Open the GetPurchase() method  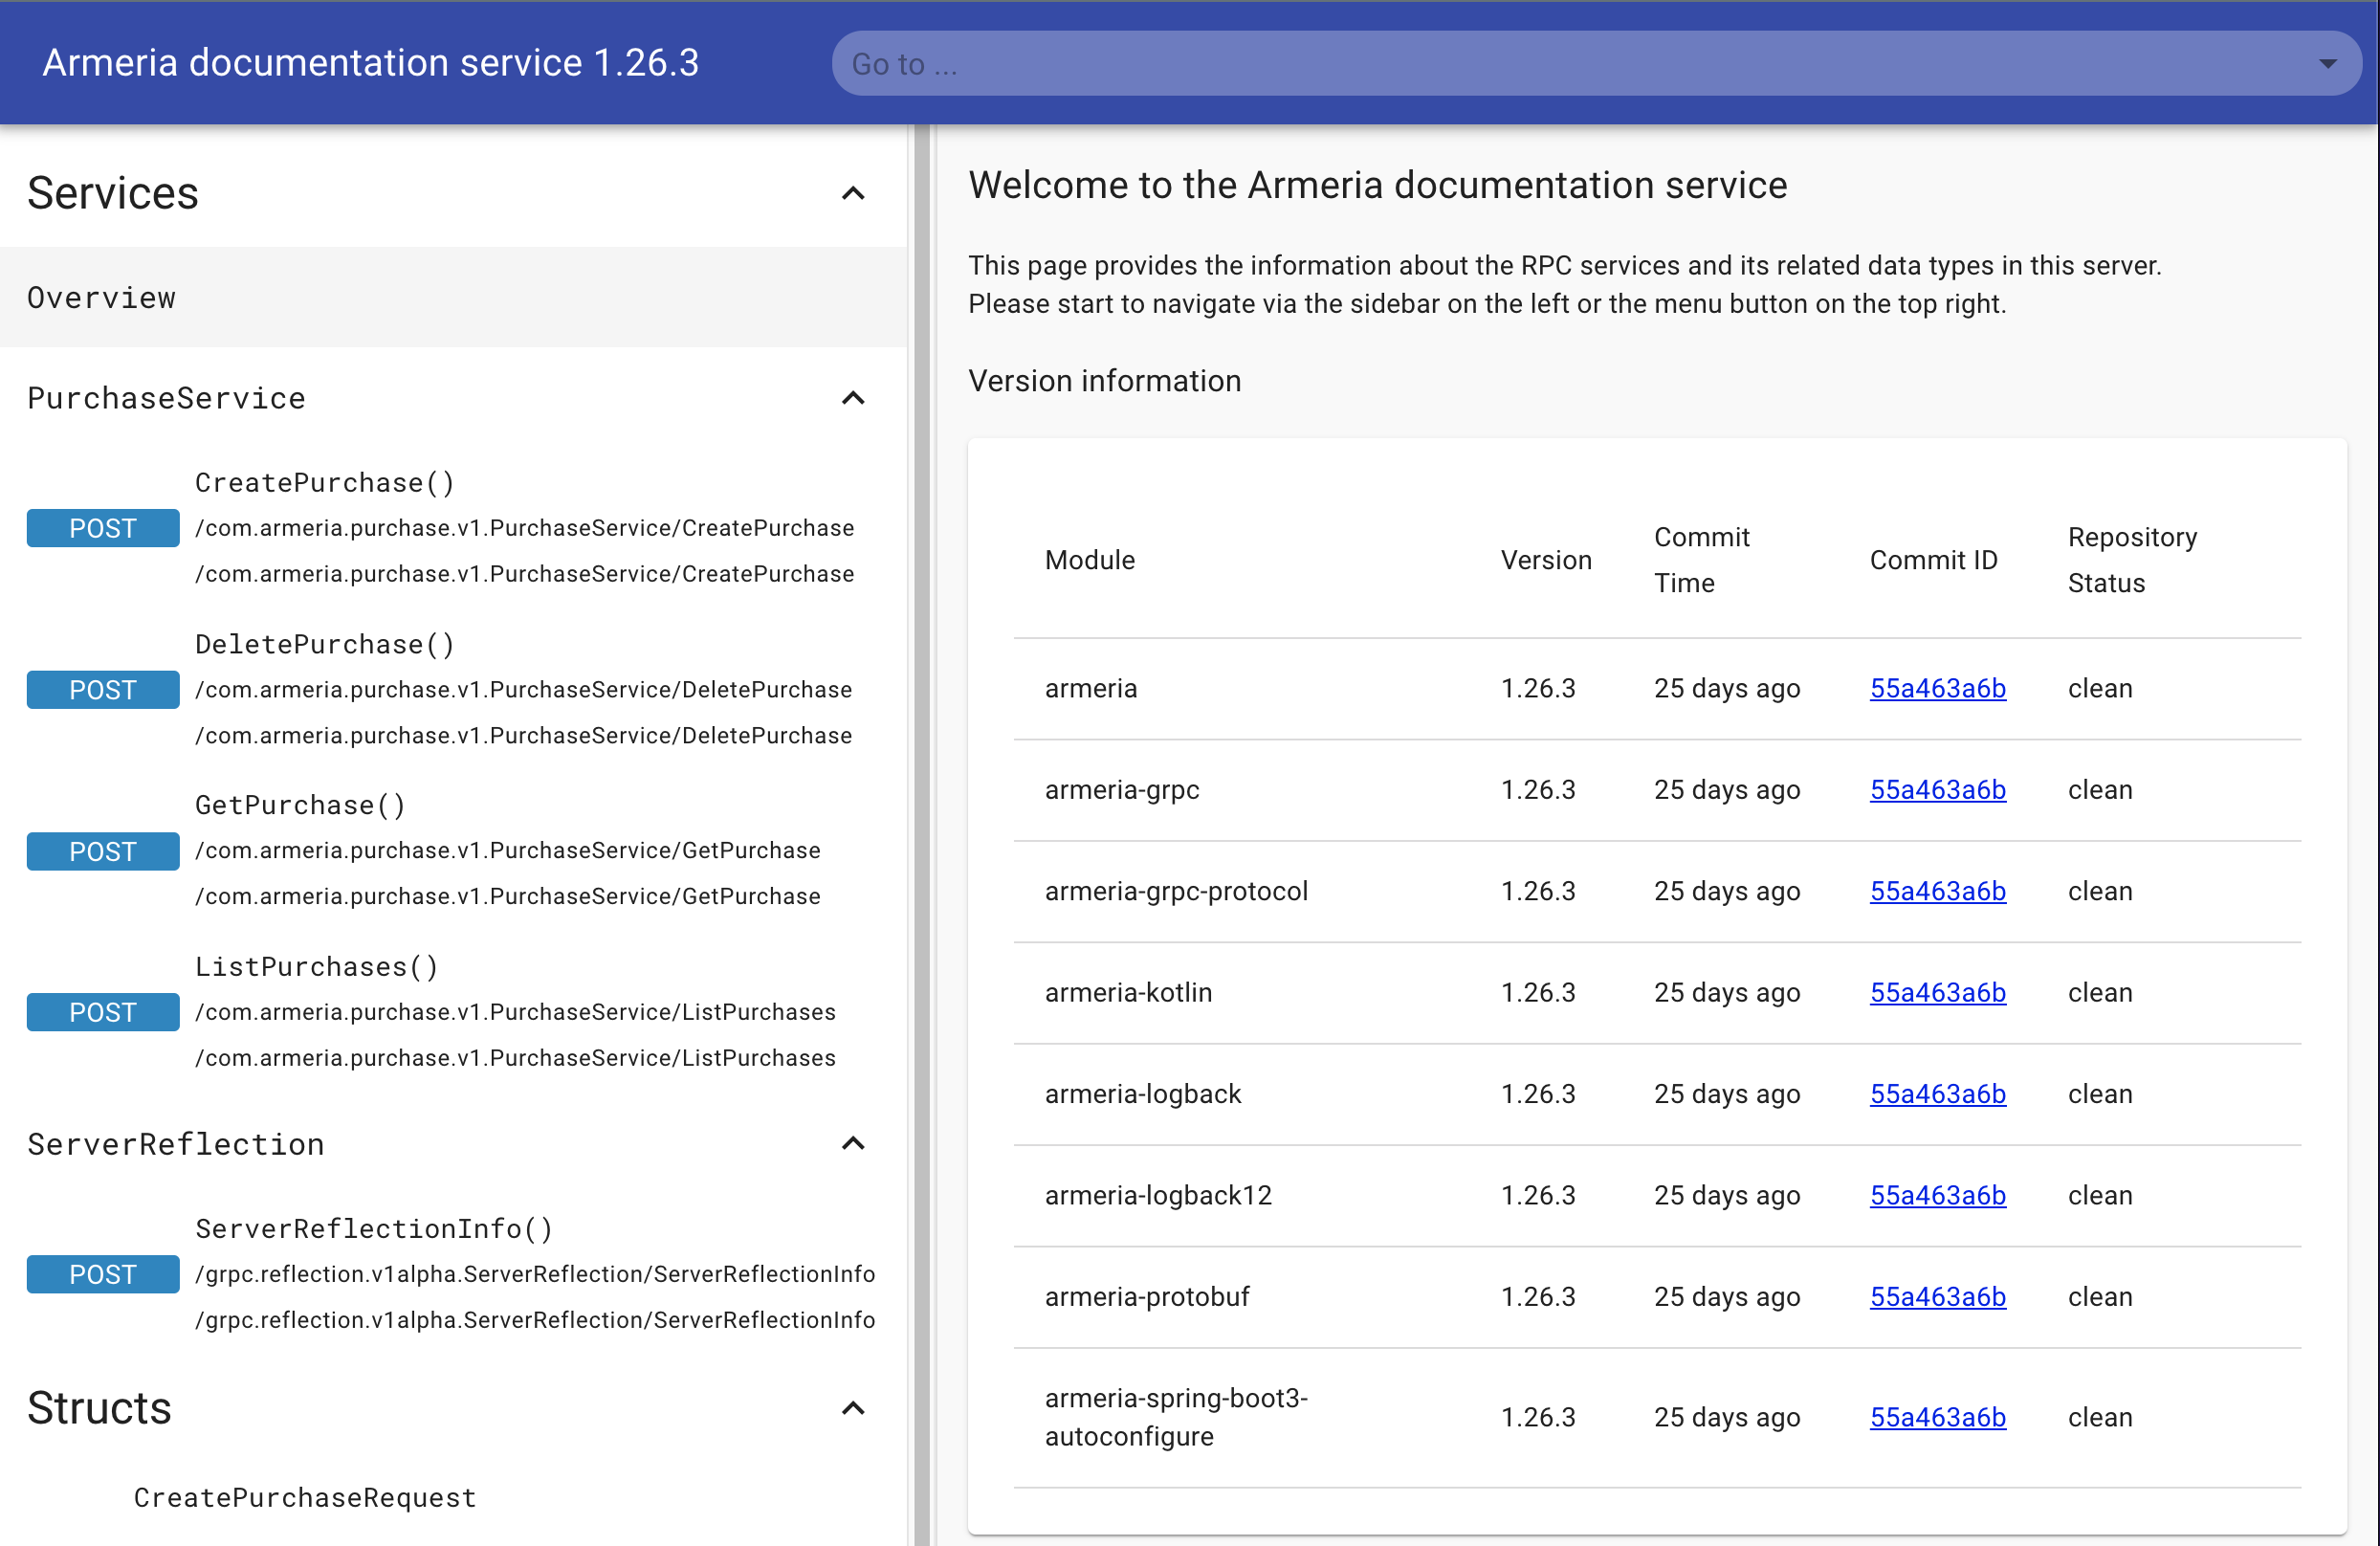[300, 805]
